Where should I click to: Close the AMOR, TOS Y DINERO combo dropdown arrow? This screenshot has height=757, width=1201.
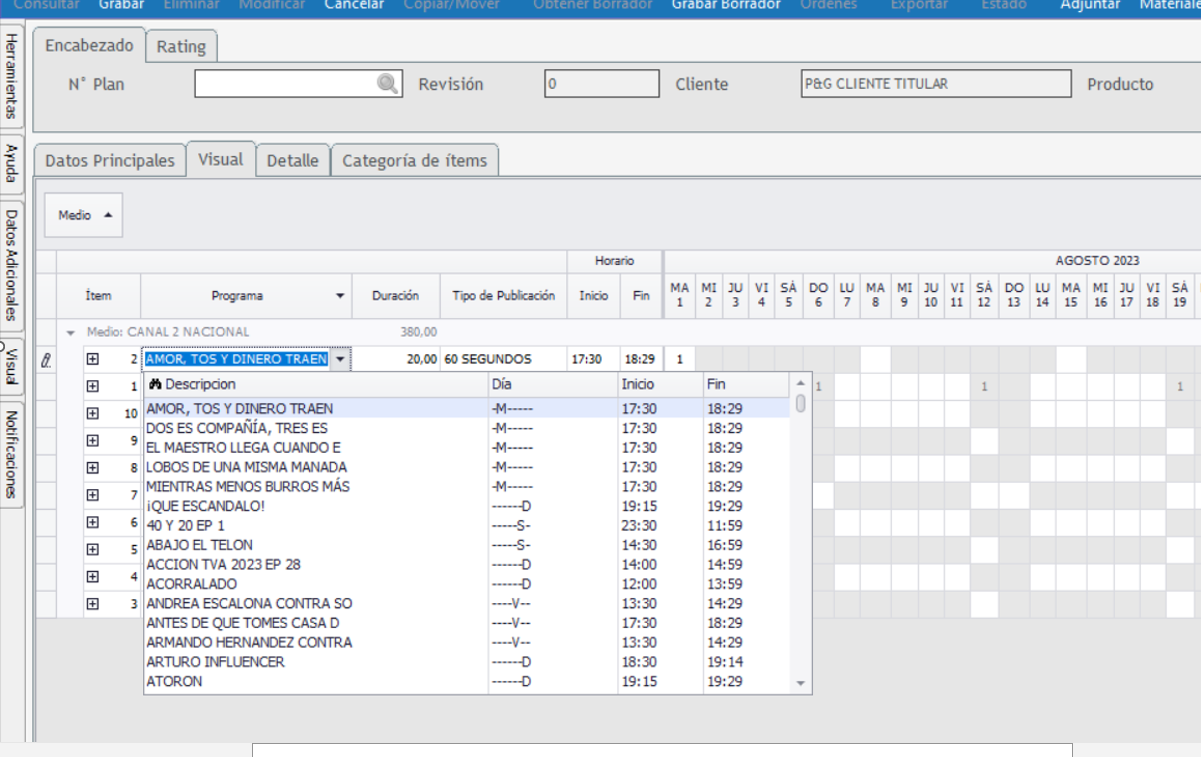coord(341,359)
